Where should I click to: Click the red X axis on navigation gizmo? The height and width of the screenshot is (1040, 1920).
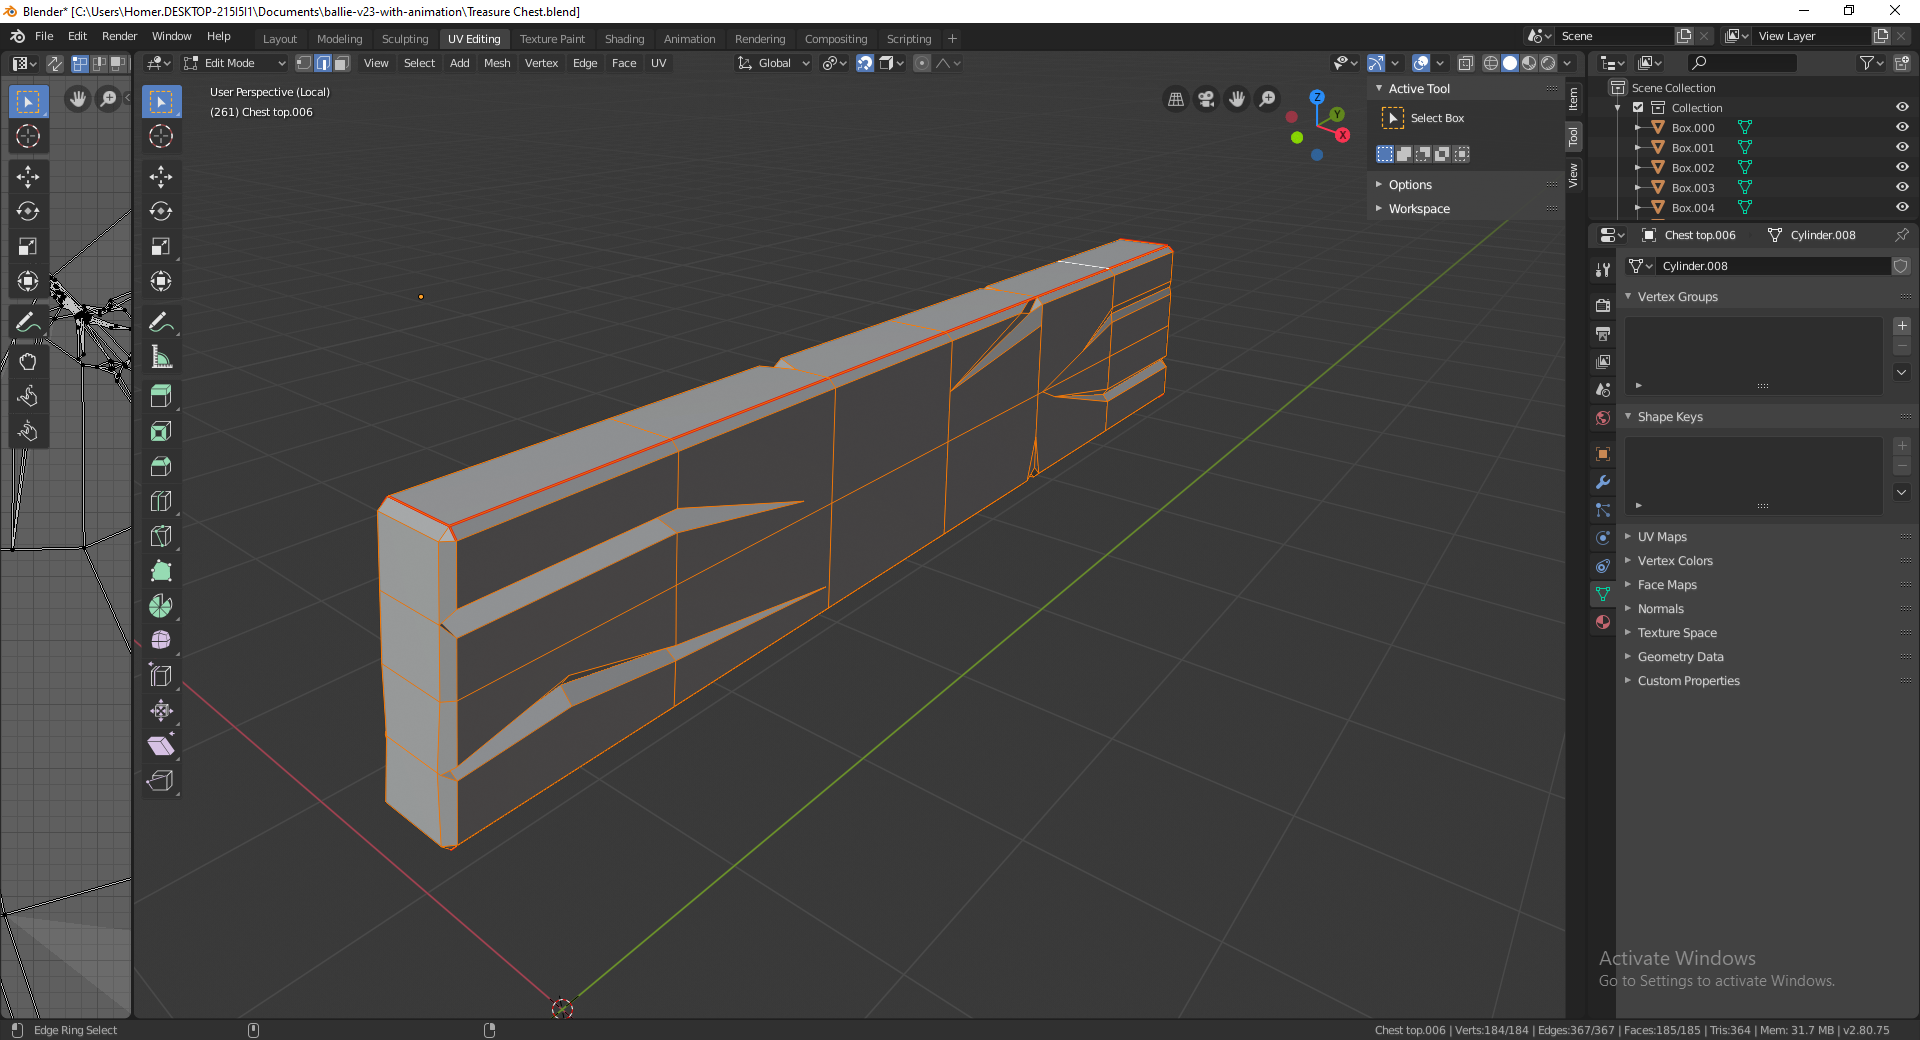point(1343,135)
